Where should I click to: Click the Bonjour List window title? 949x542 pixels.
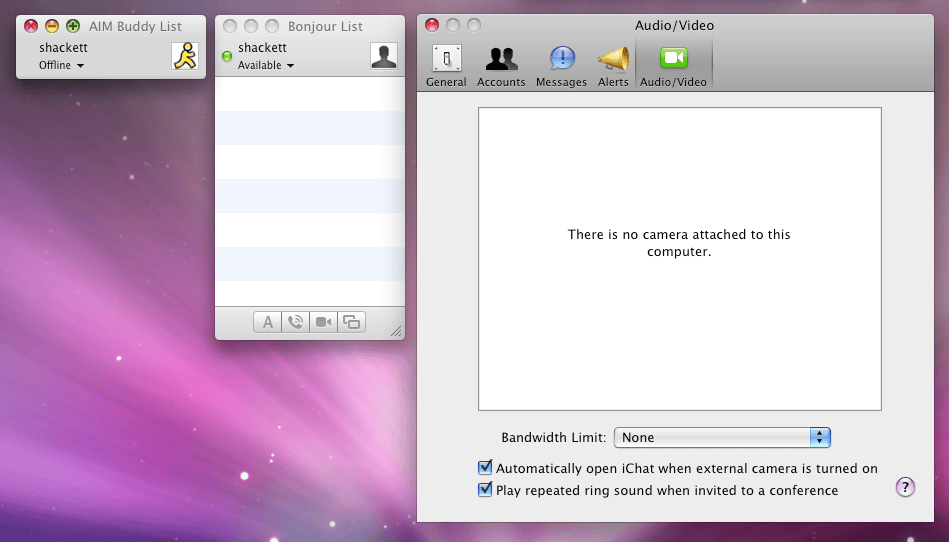(x=325, y=27)
